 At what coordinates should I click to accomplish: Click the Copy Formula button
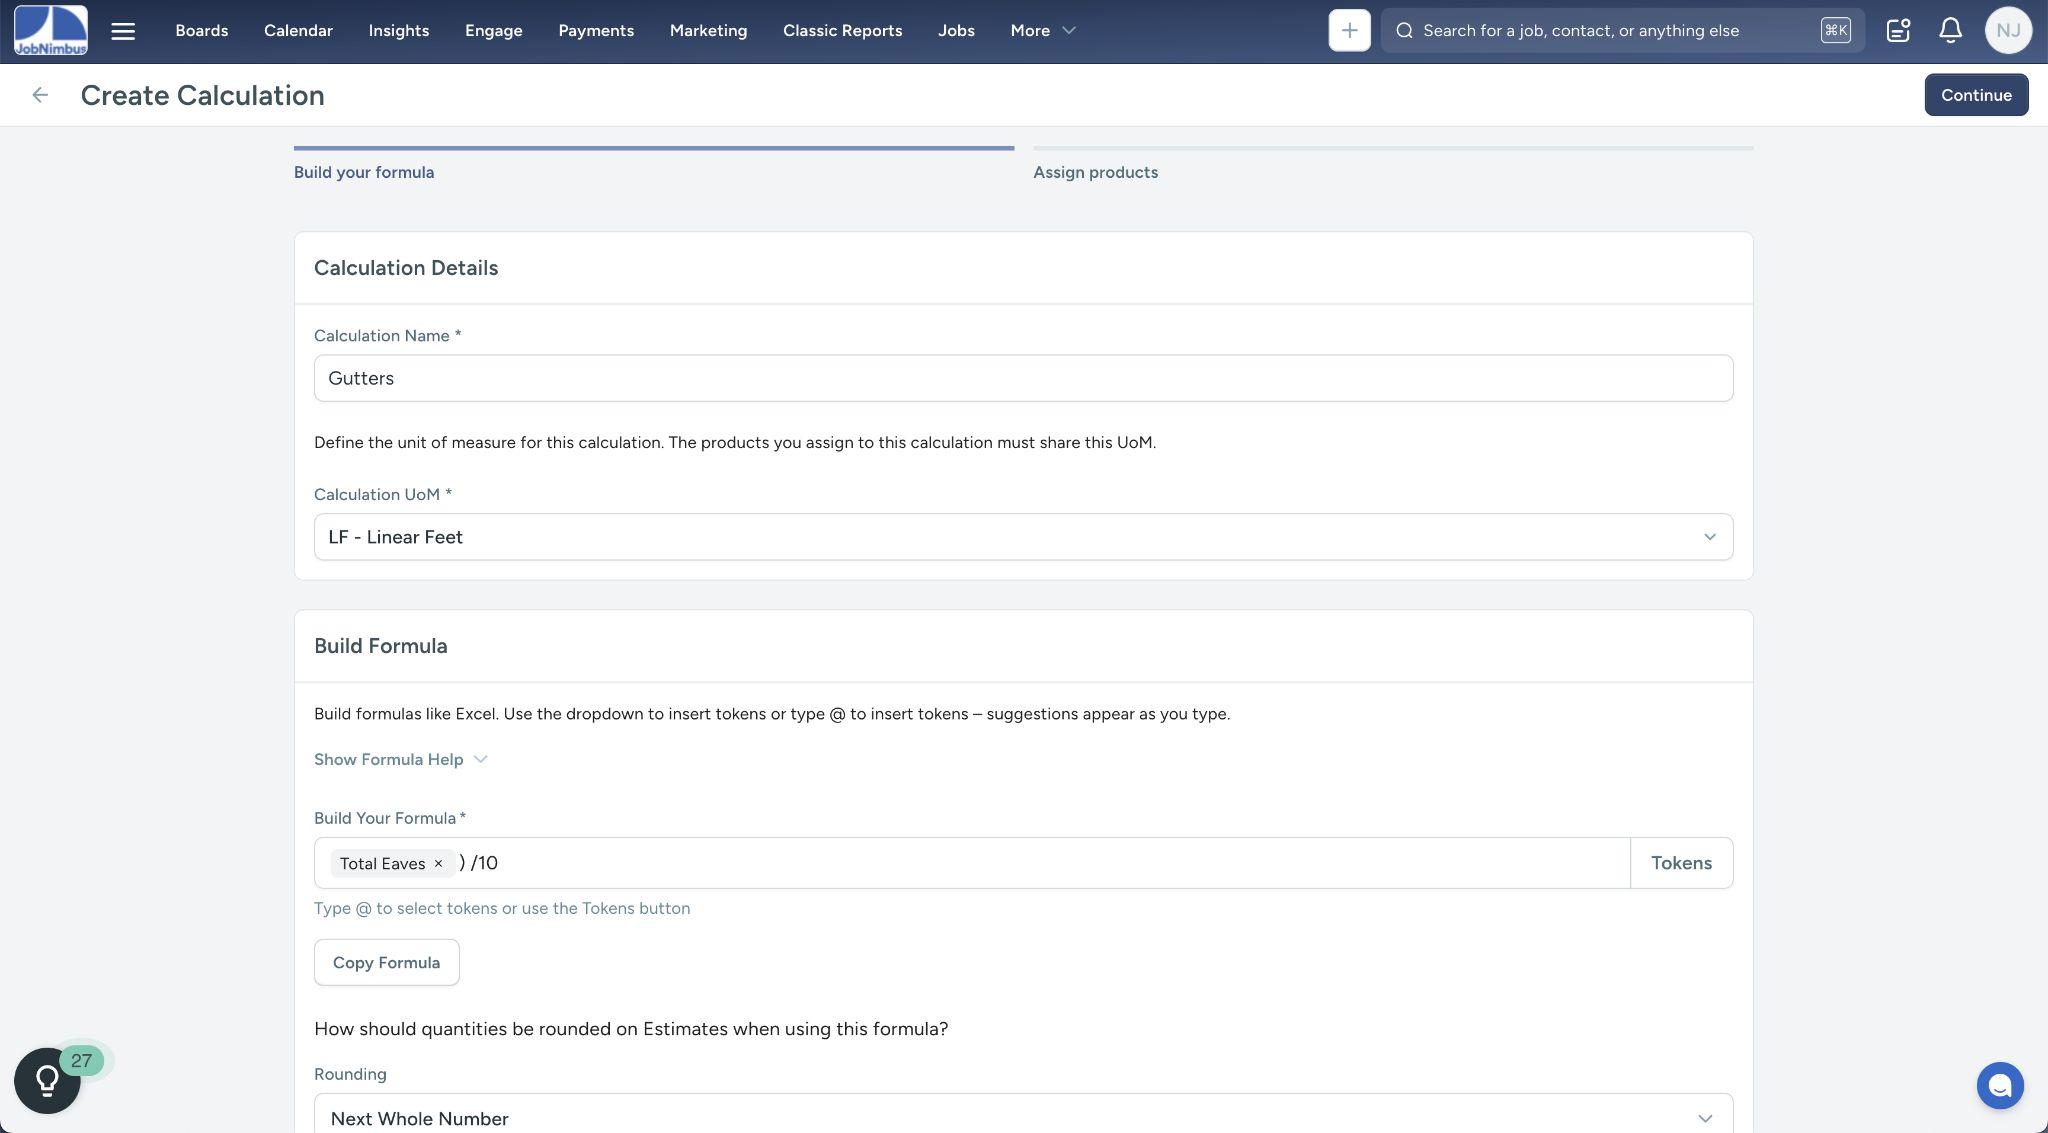(x=386, y=962)
